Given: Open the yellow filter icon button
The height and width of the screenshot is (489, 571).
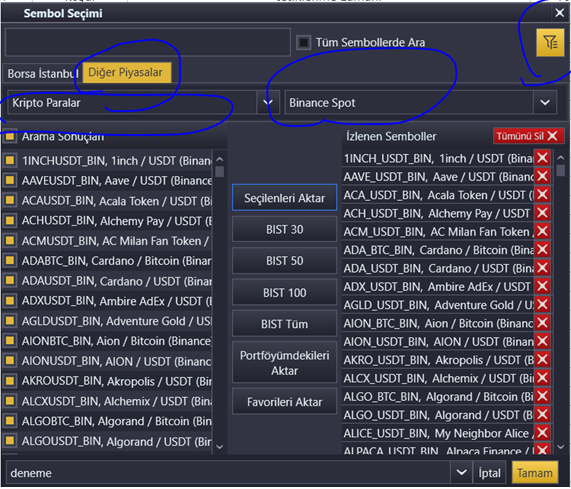Looking at the screenshot, I should click(550, 43).
